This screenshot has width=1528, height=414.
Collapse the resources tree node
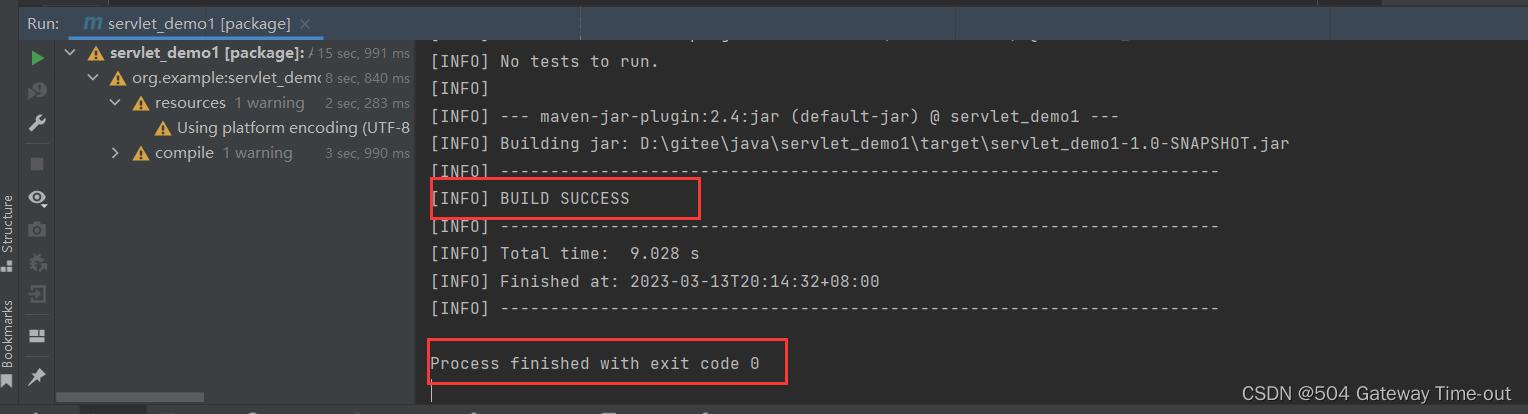pyautogui.click(x=115, y=103)
